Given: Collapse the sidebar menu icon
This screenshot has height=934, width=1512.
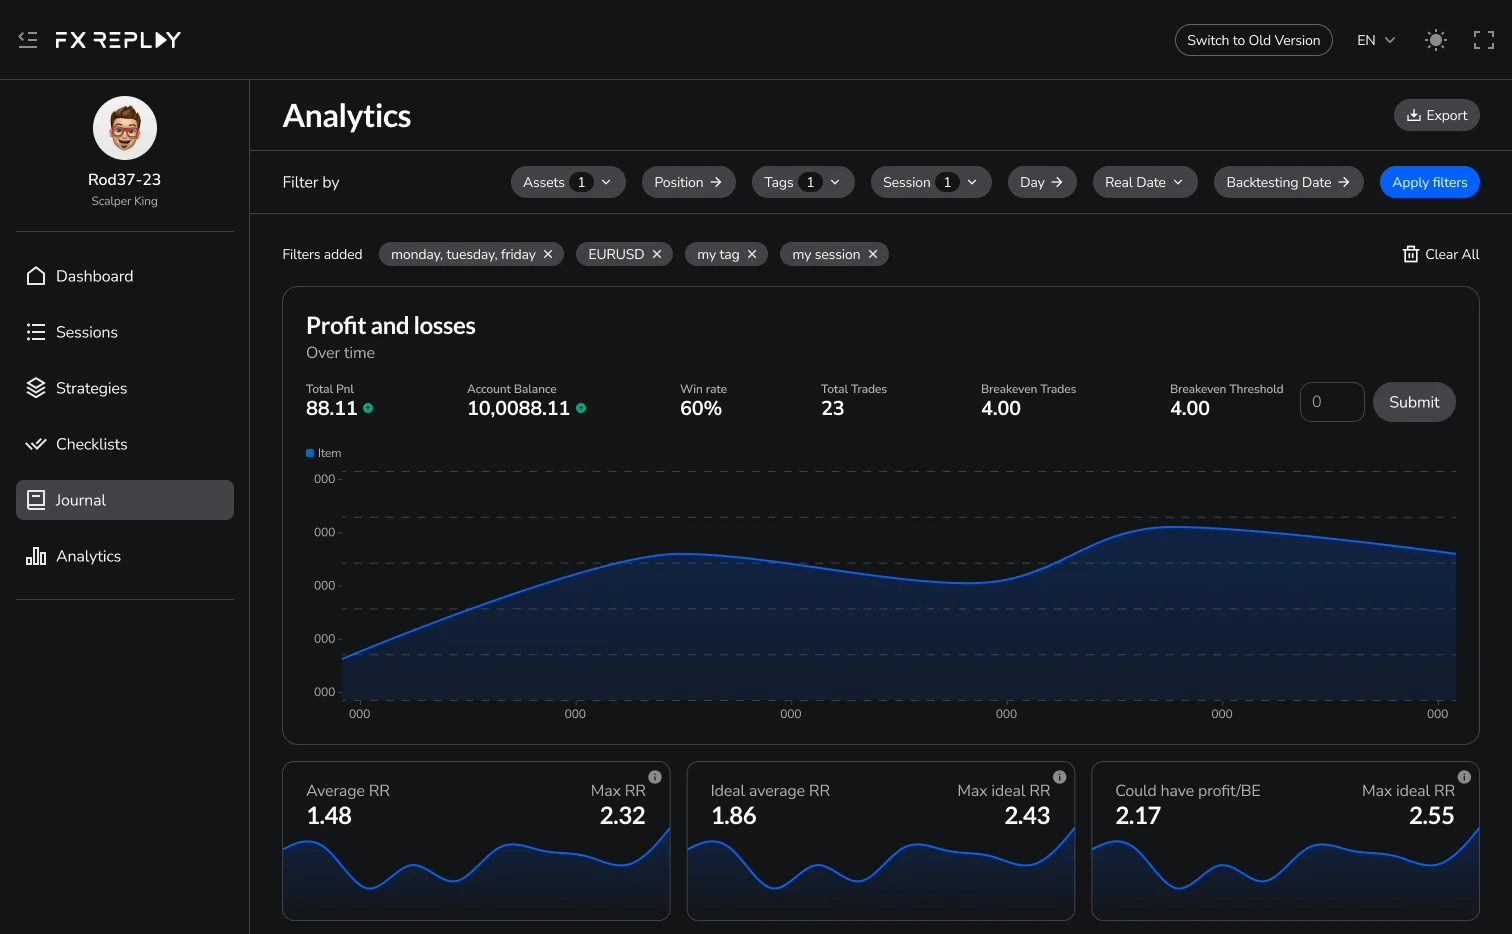Looking at the screenshot, I should click(x=28, y=40).
